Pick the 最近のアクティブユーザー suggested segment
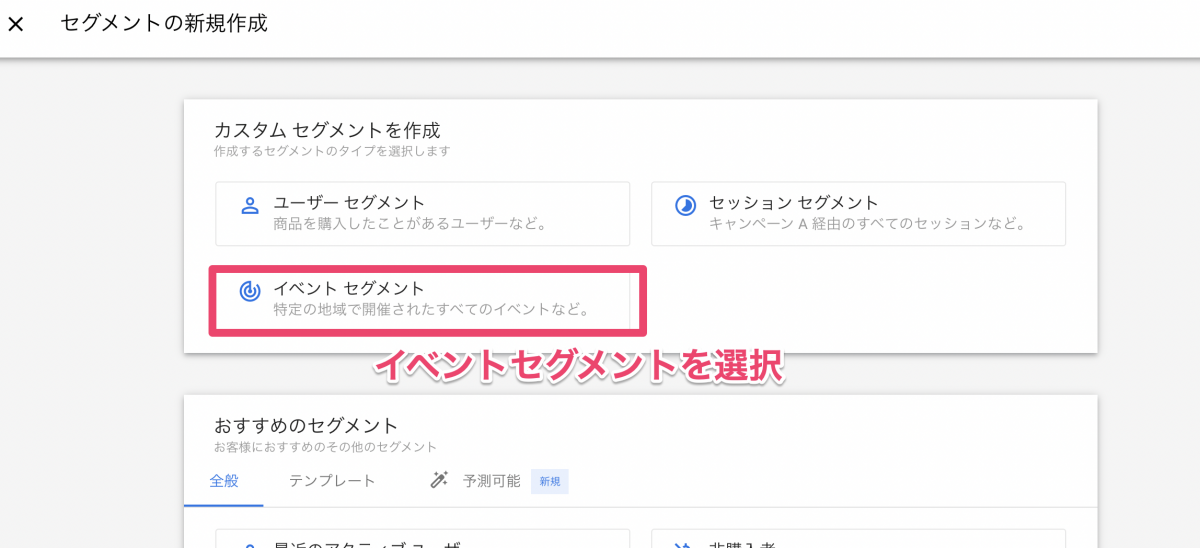The height and width of the screenshot is (548, 1200). [x=422, y=540]
